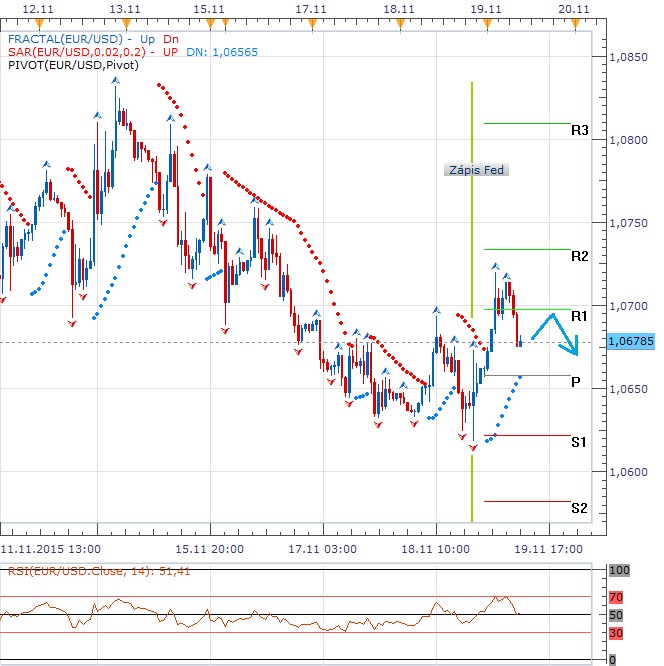
Task: Click the green vertical Fed event line
Action: (x=471, y=300)
